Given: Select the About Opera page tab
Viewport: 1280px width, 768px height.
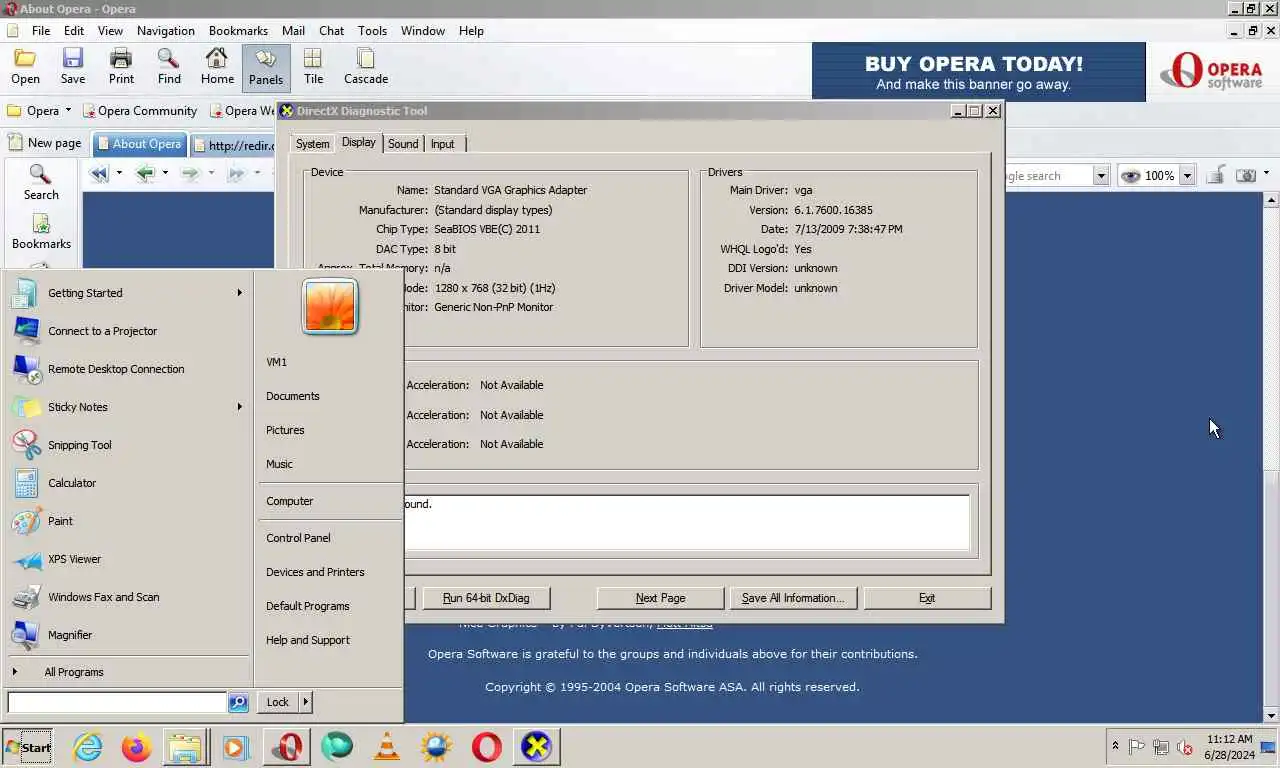Looking at the screenshot, I should [139, 144].
